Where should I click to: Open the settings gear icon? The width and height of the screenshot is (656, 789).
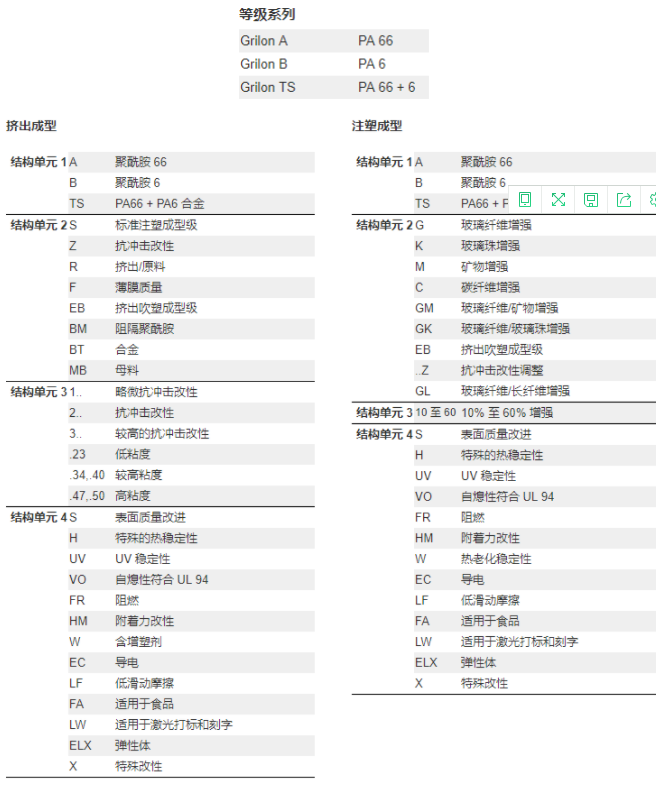(652, 200)
